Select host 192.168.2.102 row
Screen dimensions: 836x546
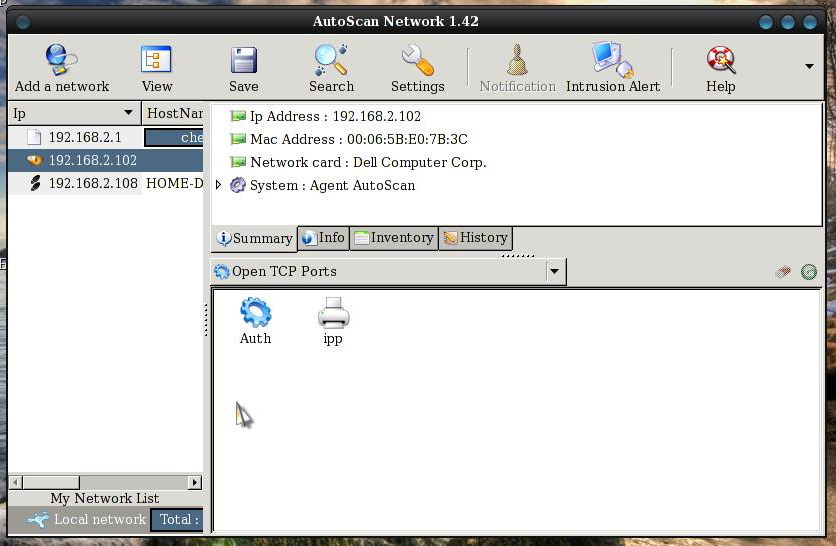(106, 160)
